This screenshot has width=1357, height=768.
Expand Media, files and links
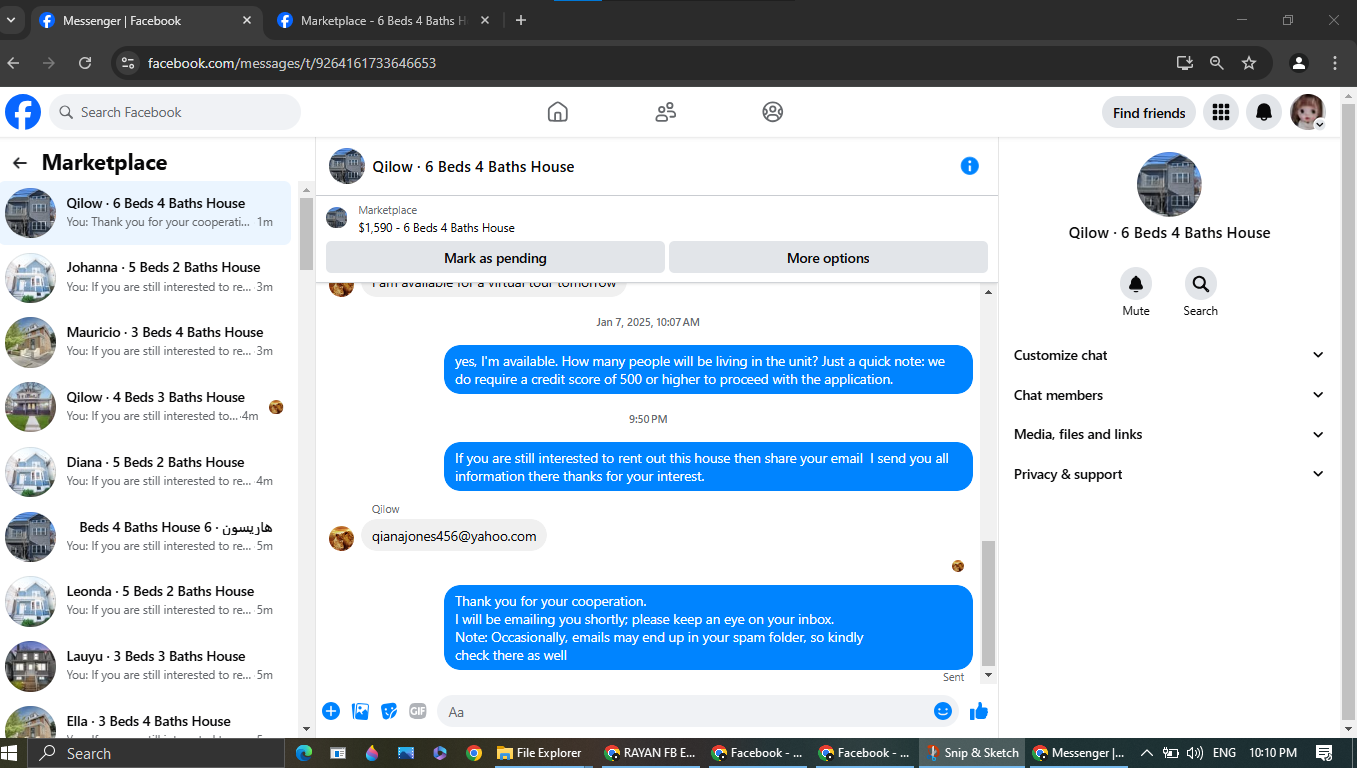tap(1168, 434)
